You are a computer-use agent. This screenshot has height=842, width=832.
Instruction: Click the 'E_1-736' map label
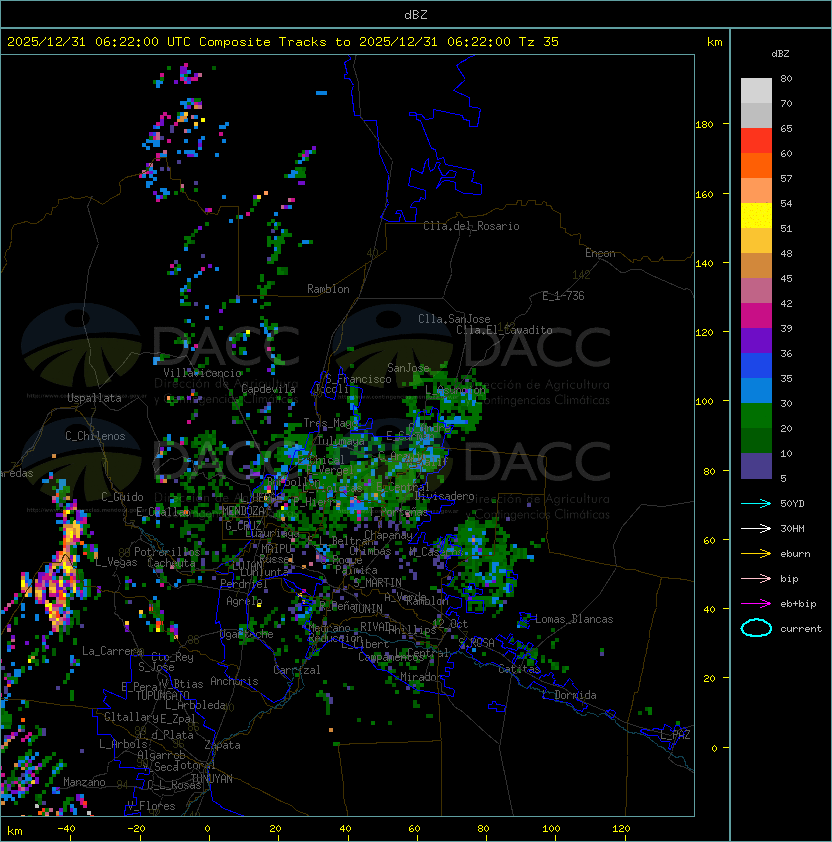[x=563, y=296]
